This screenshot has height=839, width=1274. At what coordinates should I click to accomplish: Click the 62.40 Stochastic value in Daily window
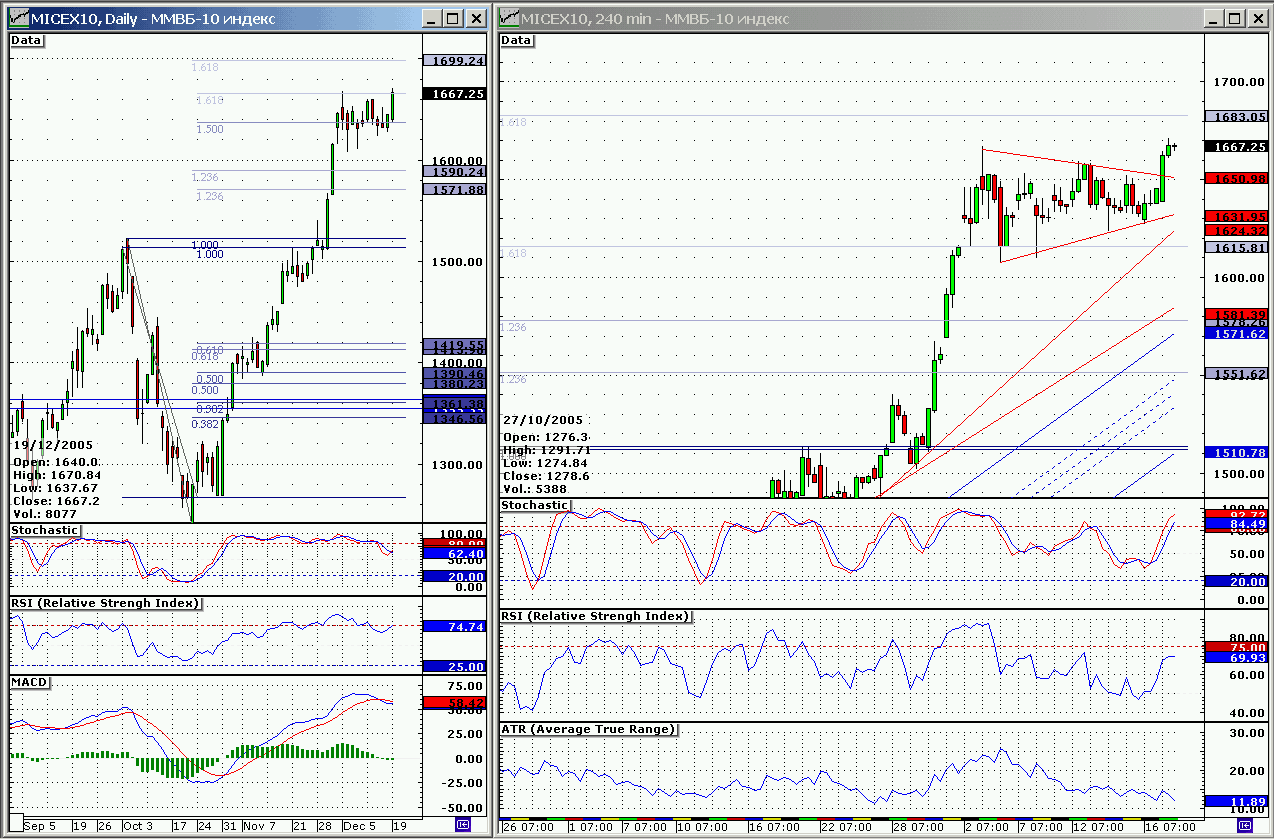455,553
